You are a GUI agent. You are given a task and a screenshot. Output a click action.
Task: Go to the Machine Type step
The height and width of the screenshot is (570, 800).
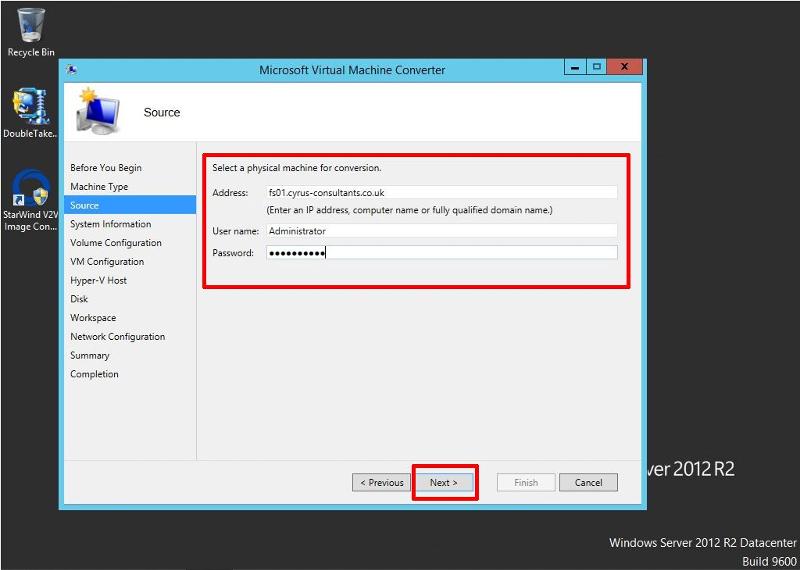99,187
